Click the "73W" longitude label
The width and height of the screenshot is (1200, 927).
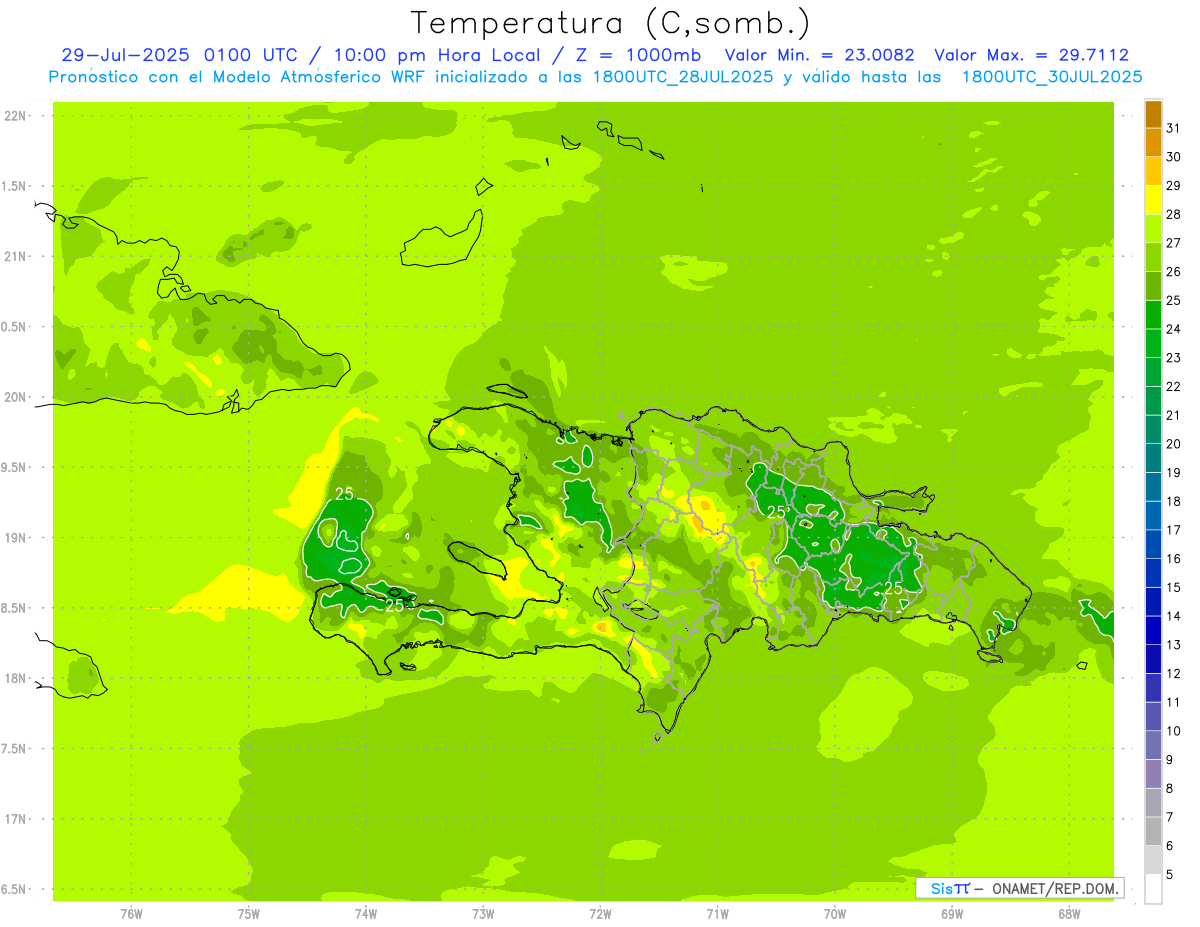coord(483,914)
